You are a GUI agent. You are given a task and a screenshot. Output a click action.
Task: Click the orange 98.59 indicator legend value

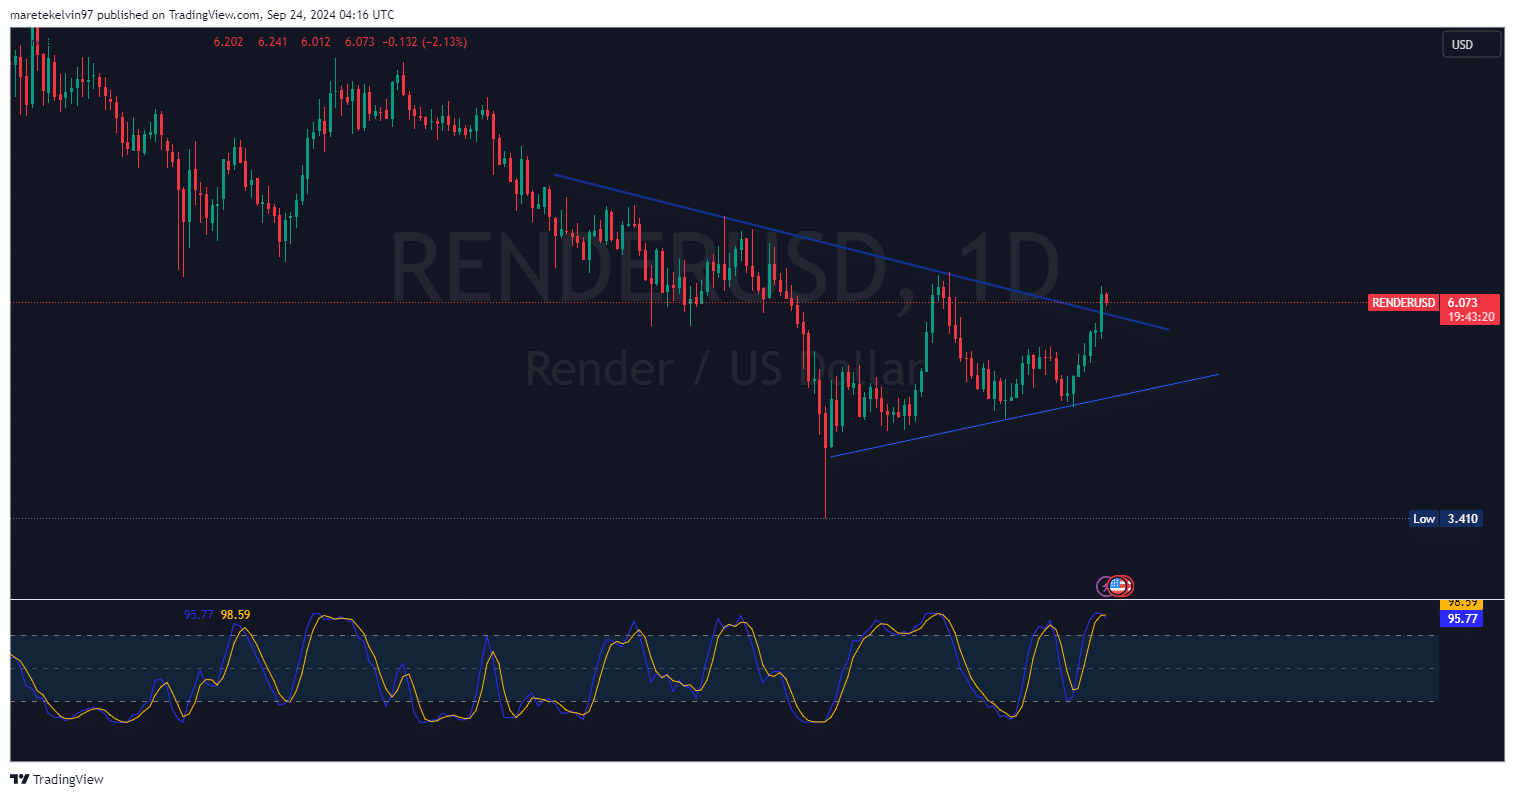pos(236,615)
